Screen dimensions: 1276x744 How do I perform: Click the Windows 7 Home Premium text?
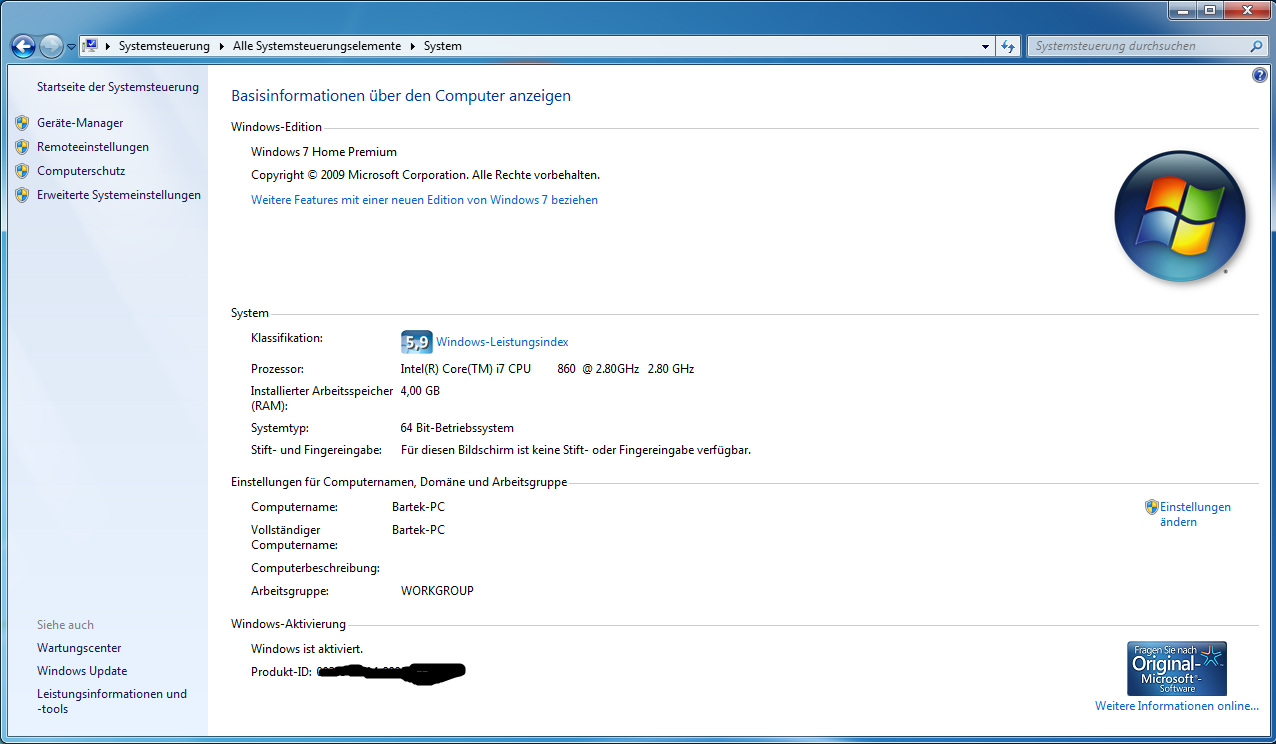click(324, 152)
